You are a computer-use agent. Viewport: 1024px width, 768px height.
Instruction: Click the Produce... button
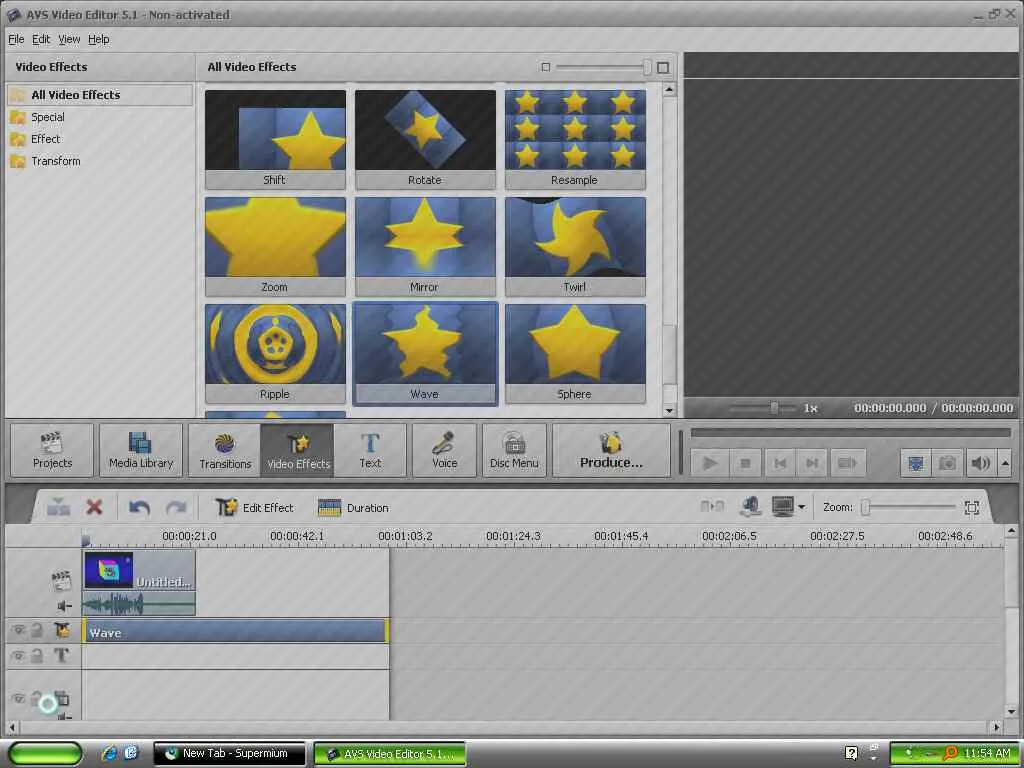click(611, 451)
